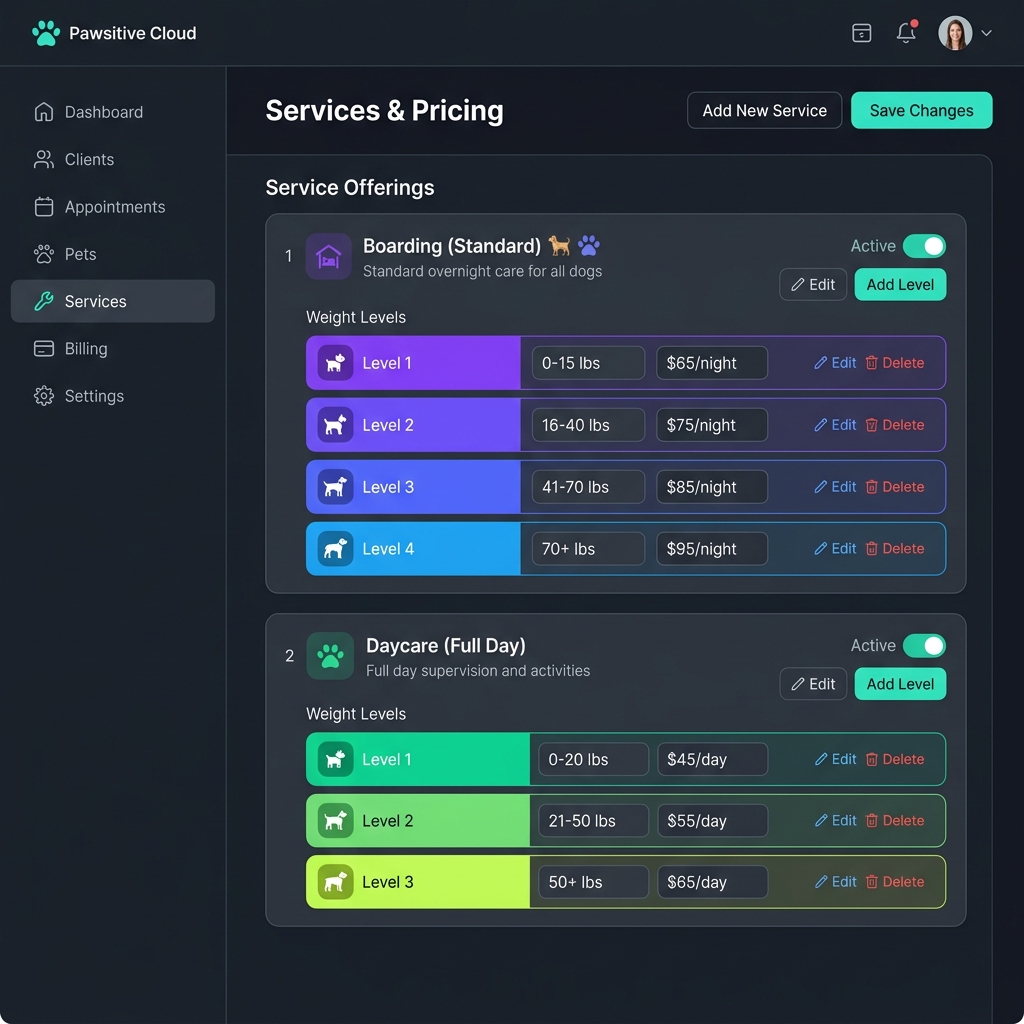Click the 0-20 lbs weight field
Viewport: 1024px width, 1024px height.
click(x=593, y=759)
